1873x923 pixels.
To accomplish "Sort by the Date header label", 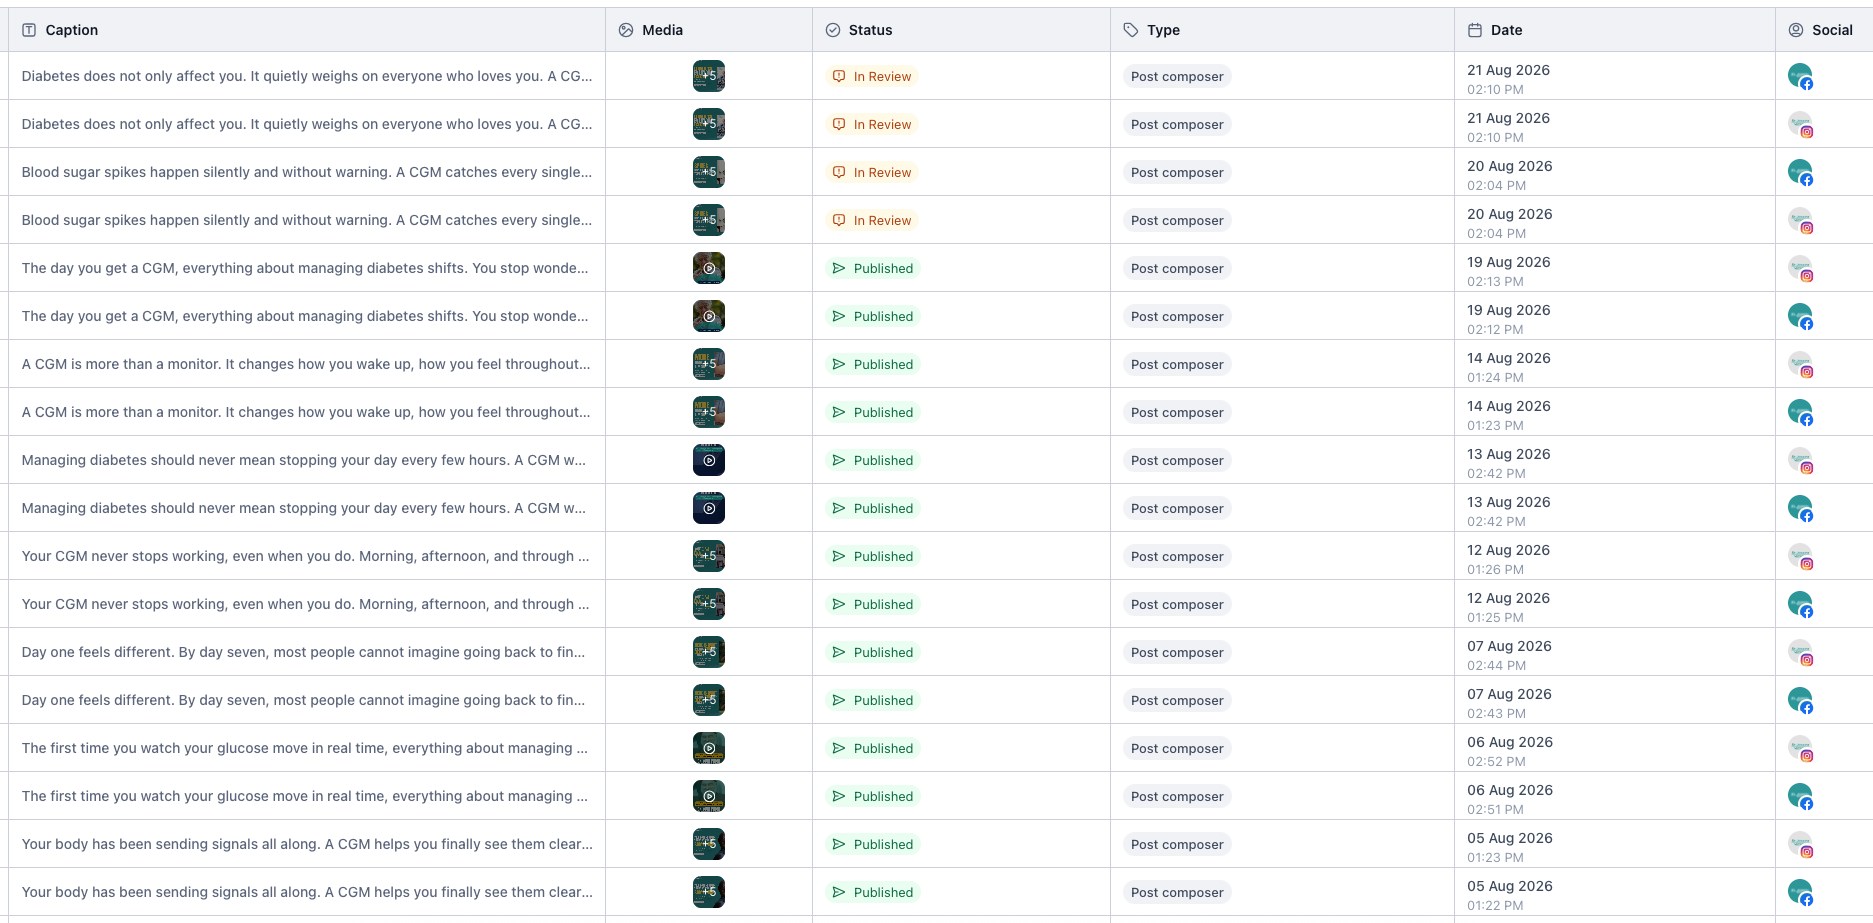I will click(x=1506, y=30).
